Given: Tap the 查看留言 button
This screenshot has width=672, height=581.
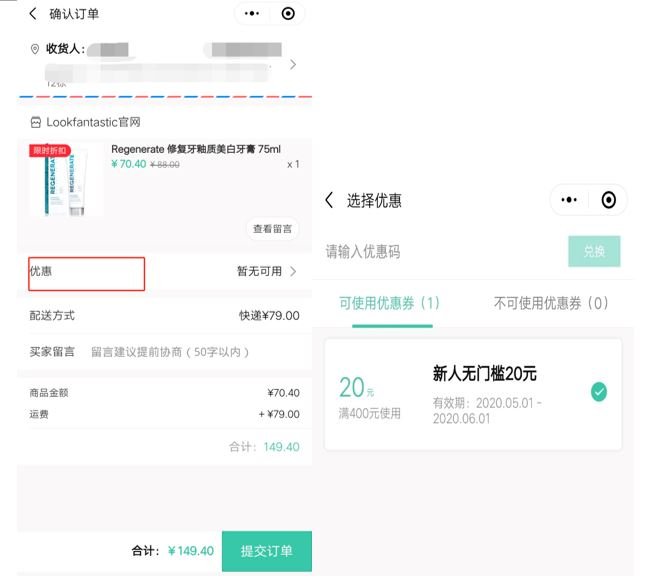Looking at the screenshot, I should tap(272, 229).
